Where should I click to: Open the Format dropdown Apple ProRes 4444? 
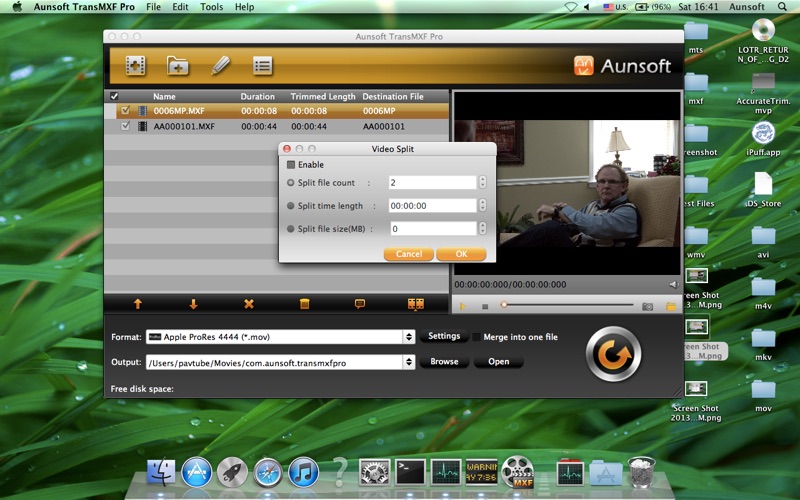[x=281, y=337]
